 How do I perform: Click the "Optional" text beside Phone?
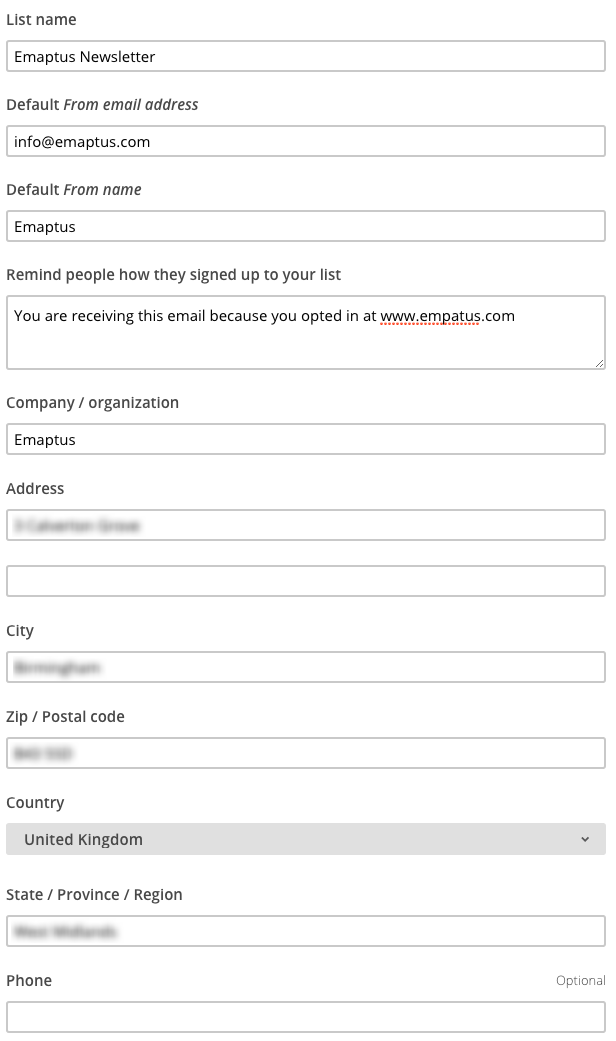(580, 981)
